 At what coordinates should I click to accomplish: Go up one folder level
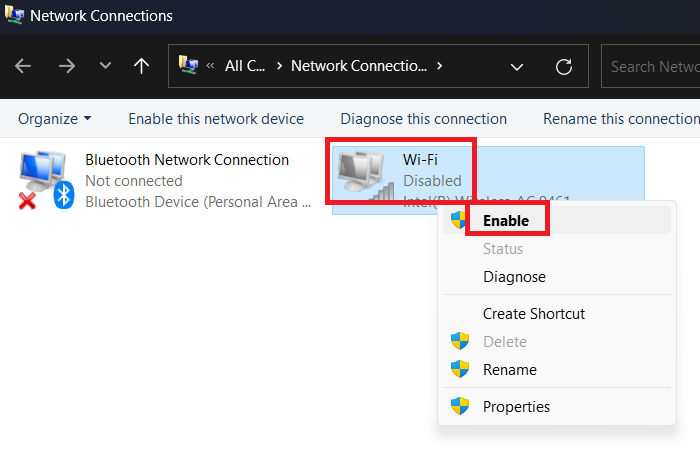[142, 67]
